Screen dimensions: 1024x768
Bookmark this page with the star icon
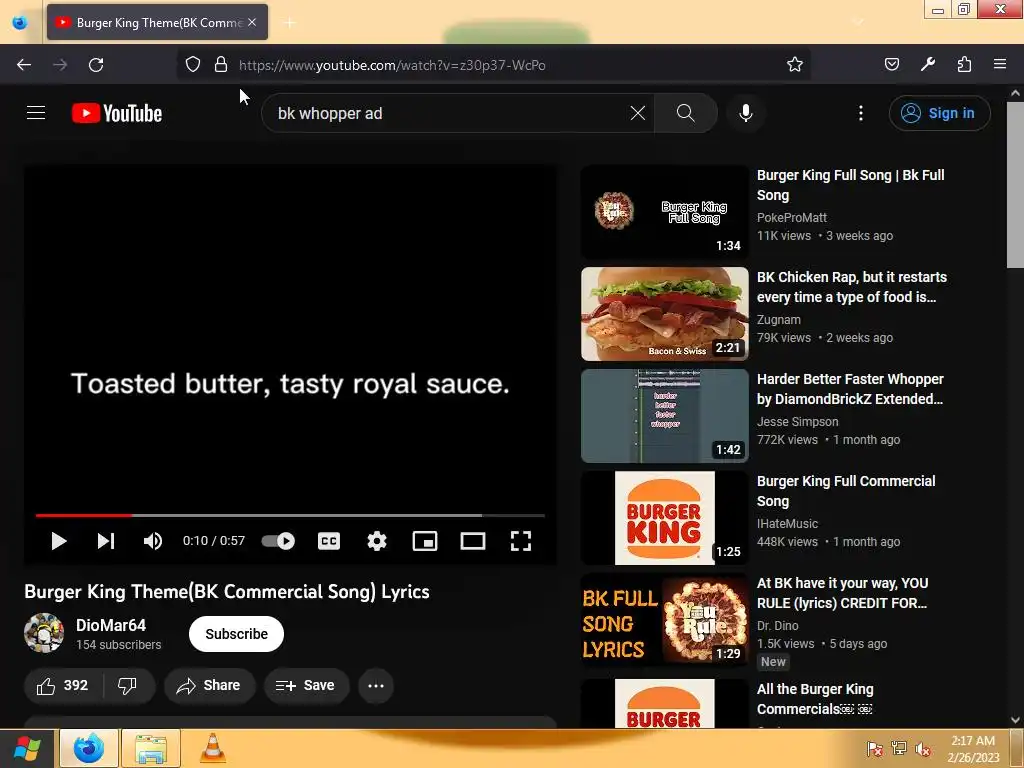point(795,64)
